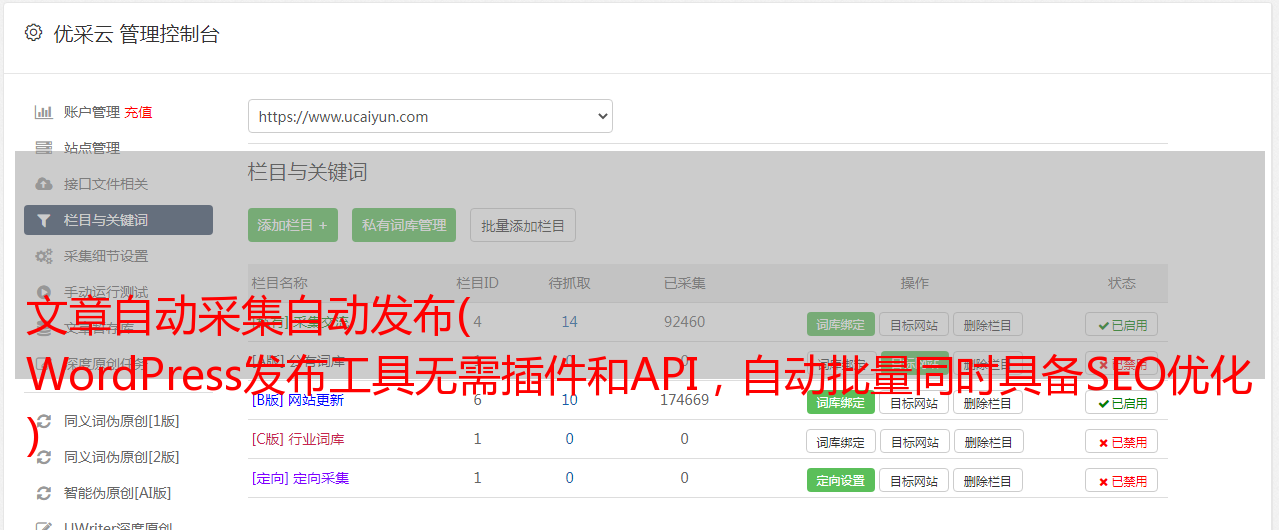Click the settings gear icon beside 优采云 title
Viewport: 1279px width, 530px height.
pos(33,33)
